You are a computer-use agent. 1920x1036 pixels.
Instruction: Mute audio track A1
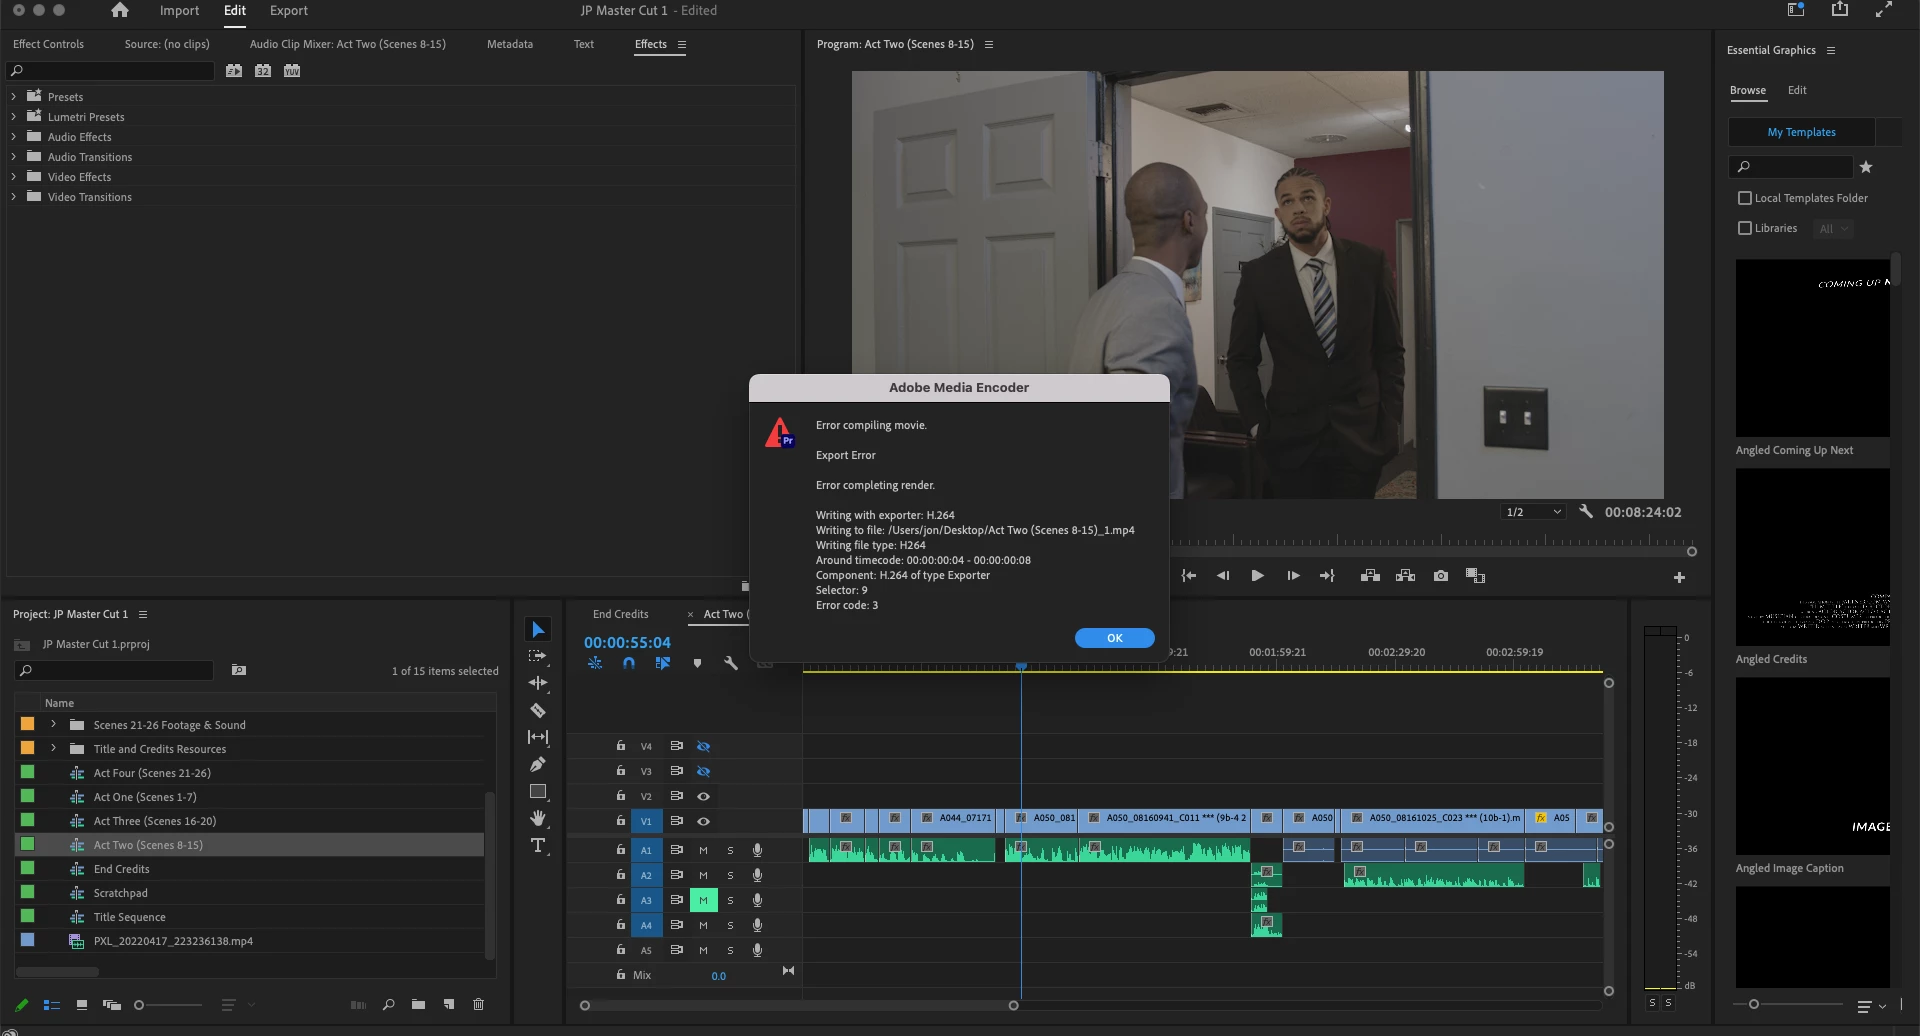point(703,850)
